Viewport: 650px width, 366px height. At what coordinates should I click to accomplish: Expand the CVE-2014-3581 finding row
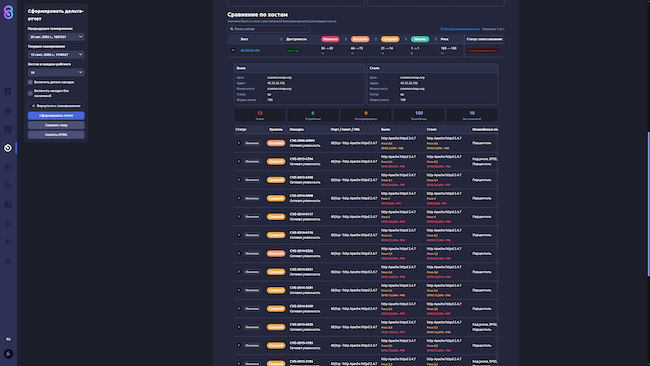(238, 290)
